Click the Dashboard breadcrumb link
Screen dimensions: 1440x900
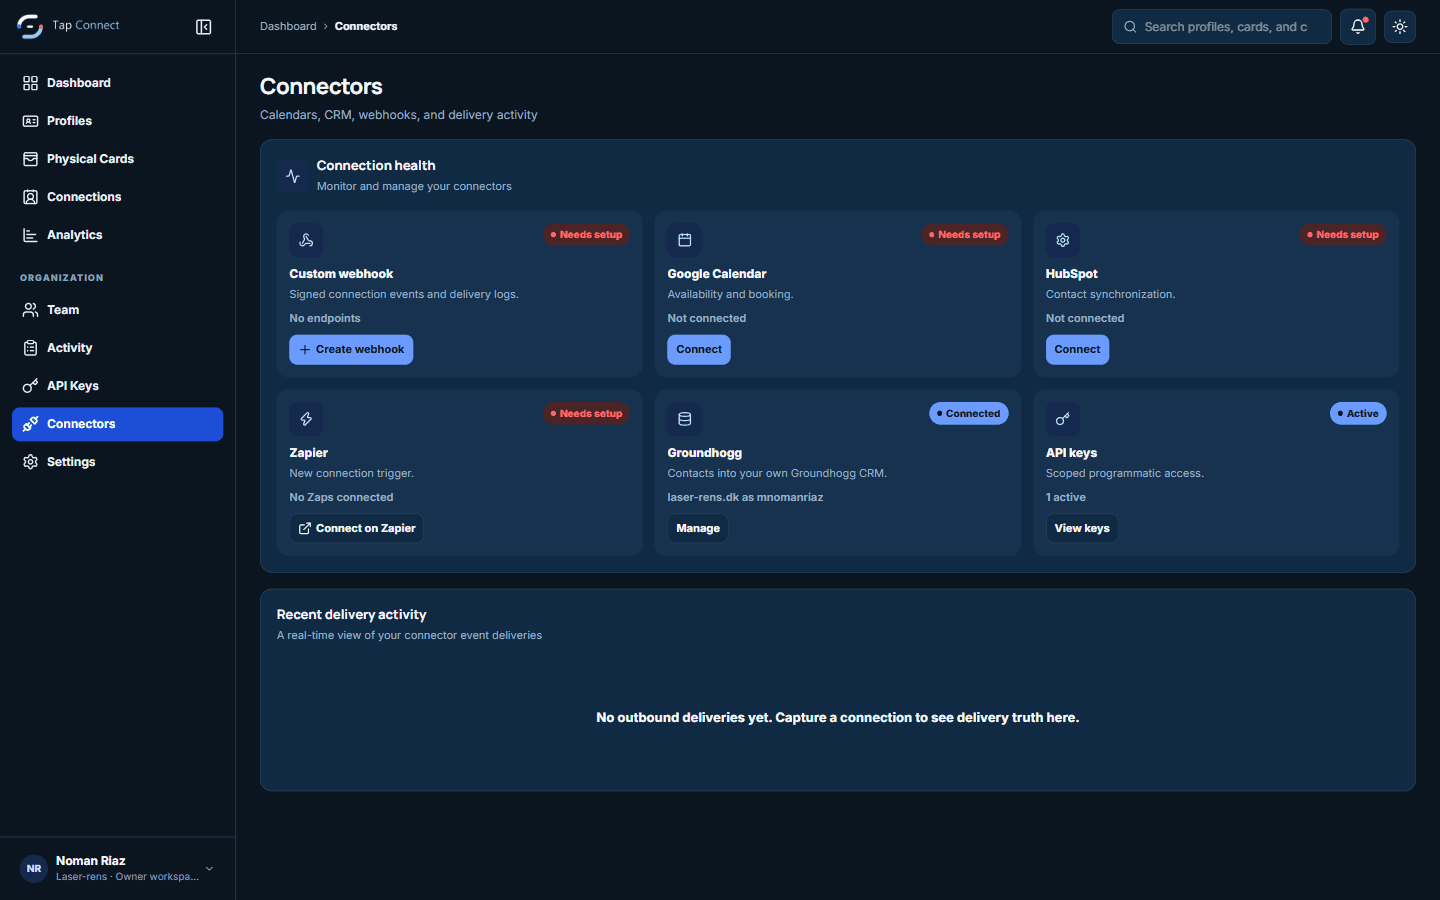point(288,27)
